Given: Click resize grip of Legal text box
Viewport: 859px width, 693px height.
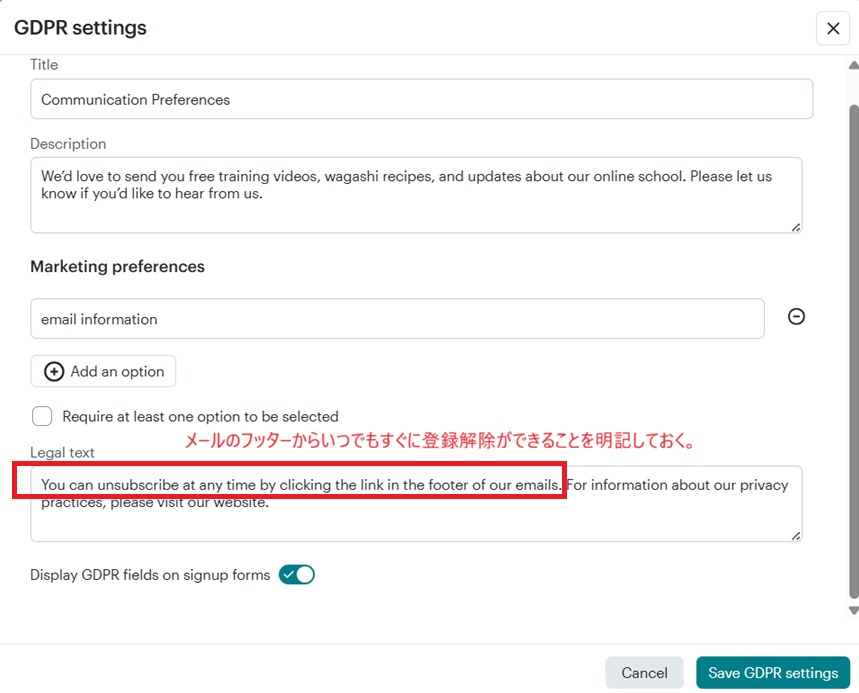Looking at the screenshot, I should coord(796,535).
